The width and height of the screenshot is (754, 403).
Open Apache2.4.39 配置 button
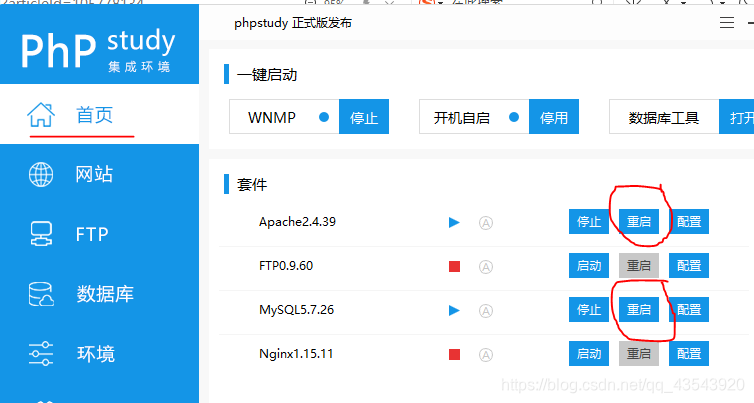pos(689,221)
